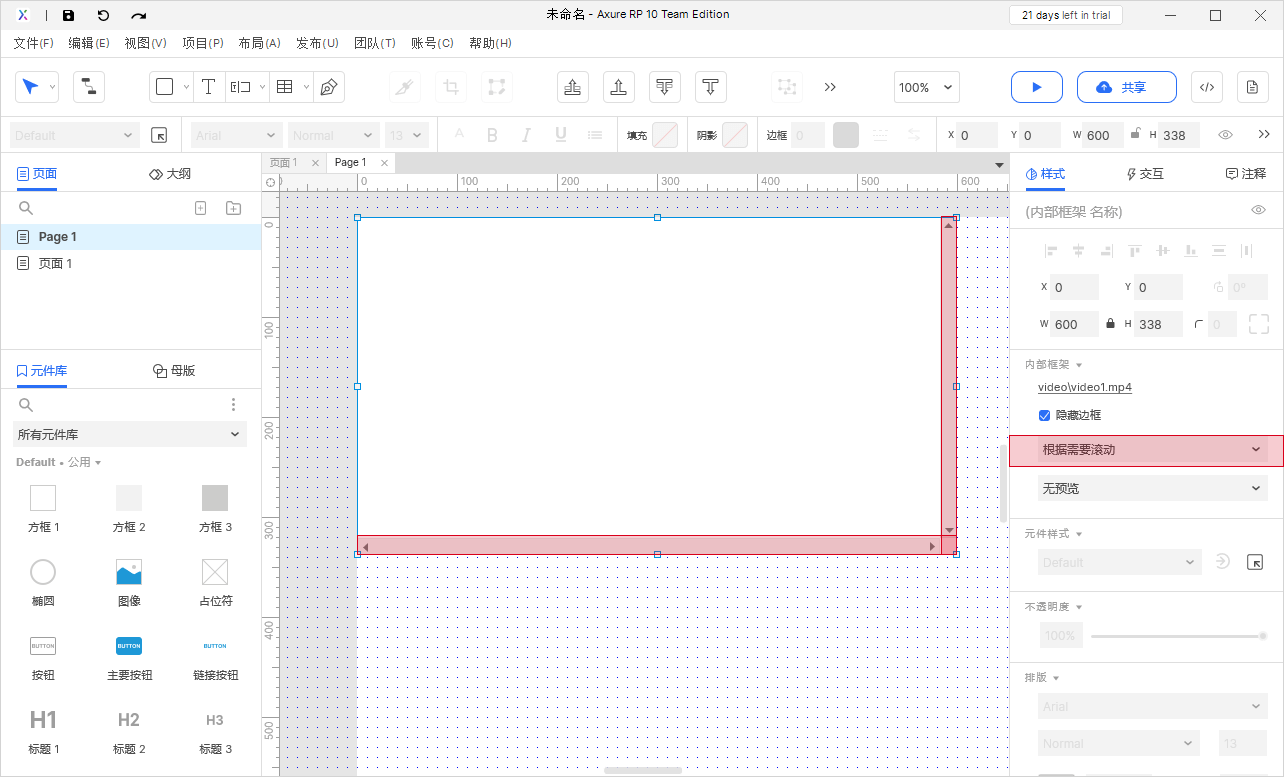Viewport: 1284px width, 777px height.
Task: Click the redo arrow icon
Action: click(x=139, y=15)
